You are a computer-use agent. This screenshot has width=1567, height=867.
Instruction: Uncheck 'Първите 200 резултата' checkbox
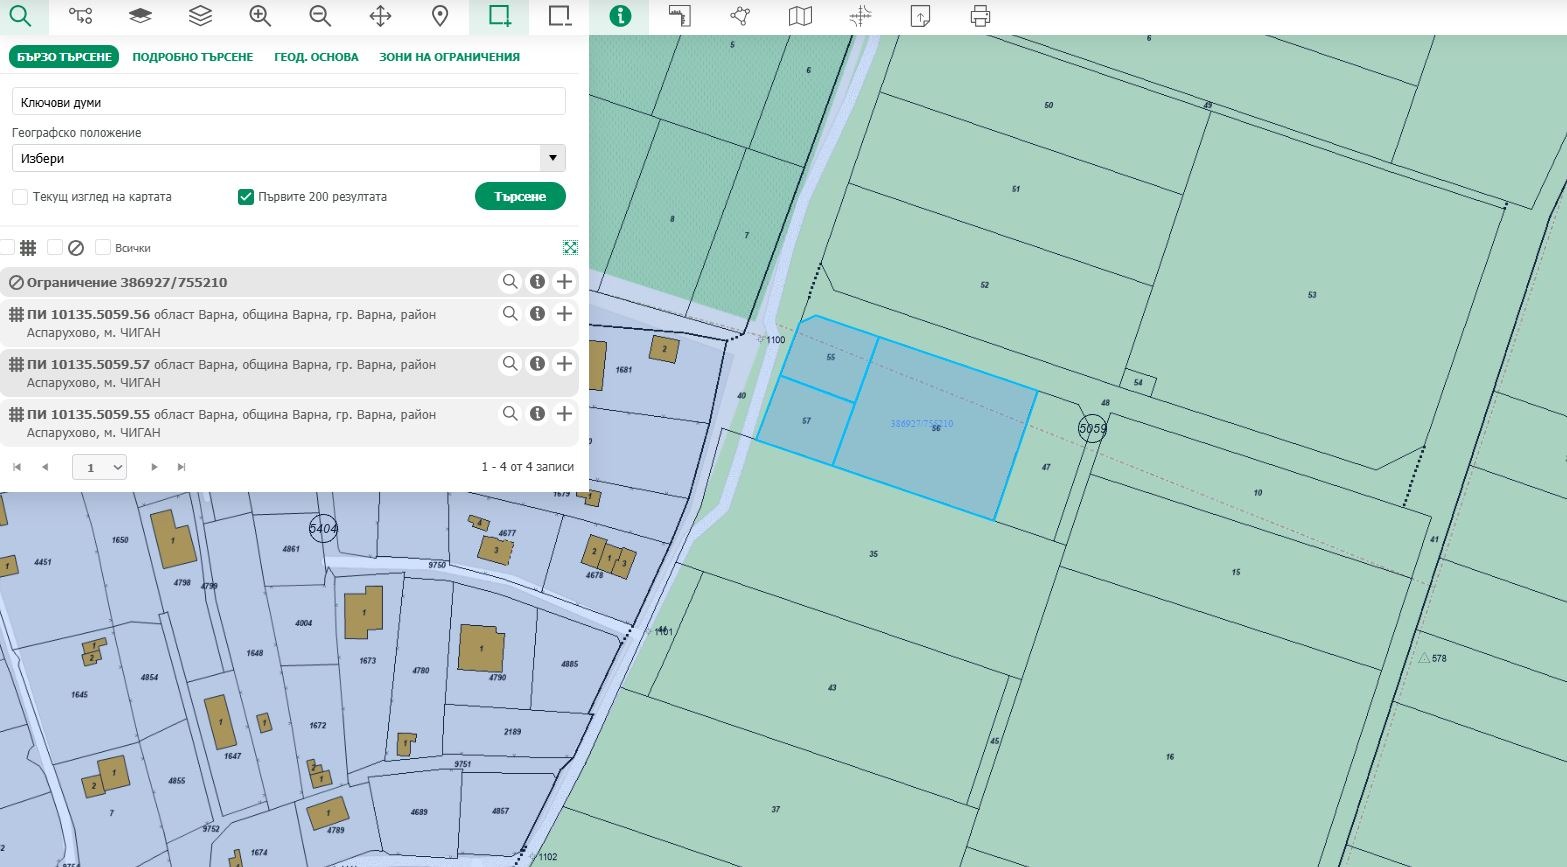pos(246,197)
